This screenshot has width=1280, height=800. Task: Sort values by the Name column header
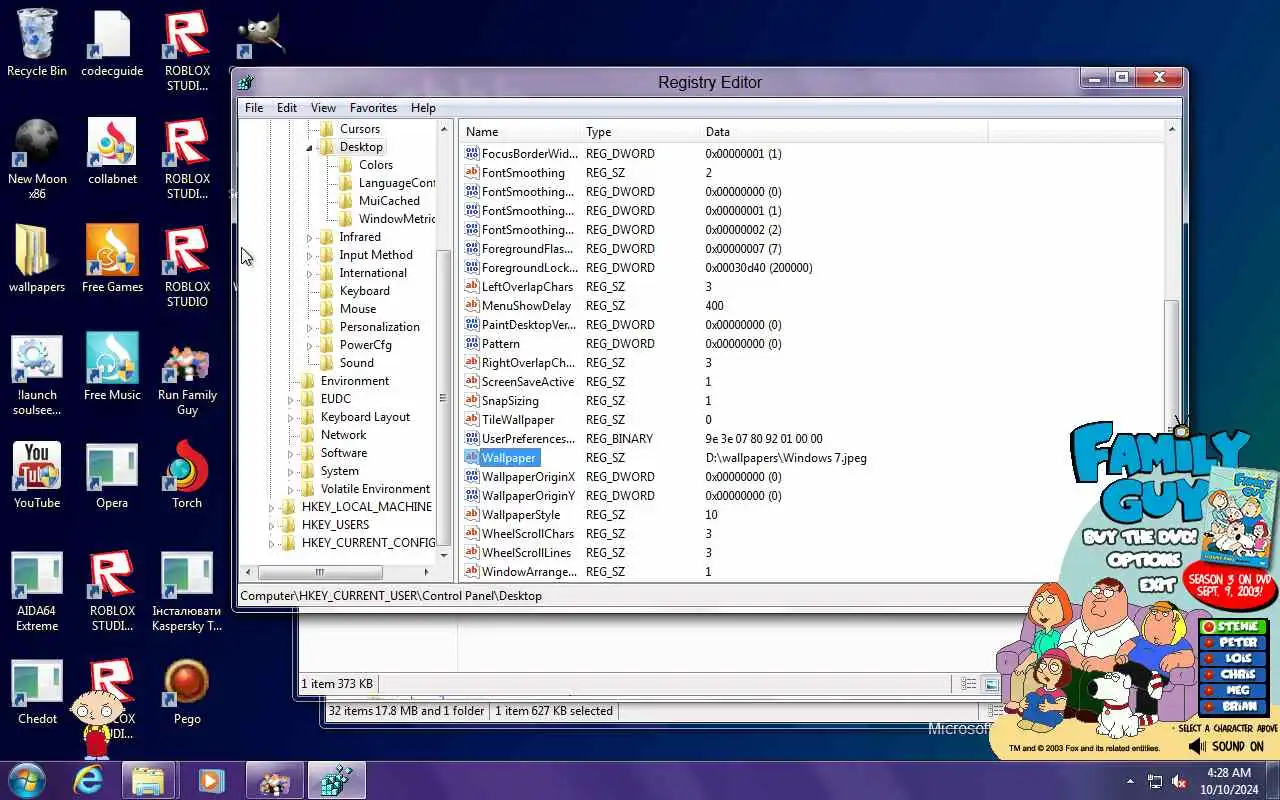[x=520, y=132]
